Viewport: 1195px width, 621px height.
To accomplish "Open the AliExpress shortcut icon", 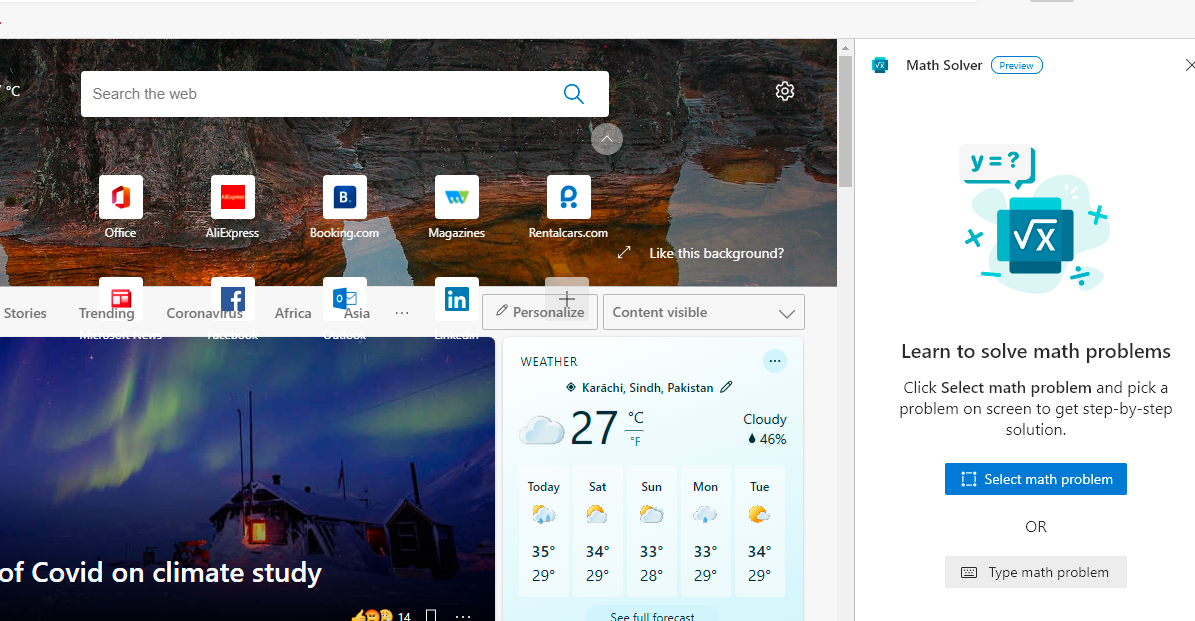I will coord(232,197).
